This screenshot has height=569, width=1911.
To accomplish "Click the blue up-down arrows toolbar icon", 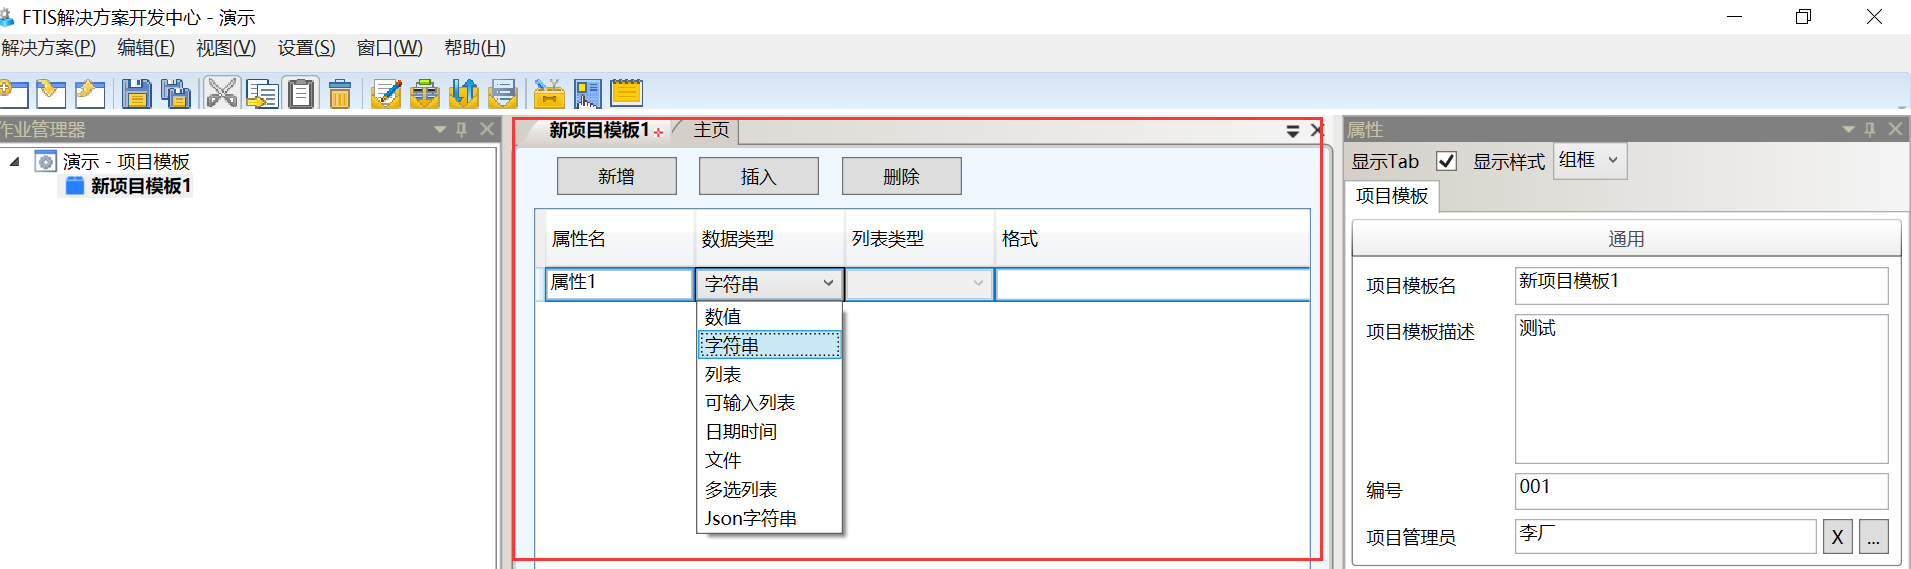I will [x=464, y=94].
